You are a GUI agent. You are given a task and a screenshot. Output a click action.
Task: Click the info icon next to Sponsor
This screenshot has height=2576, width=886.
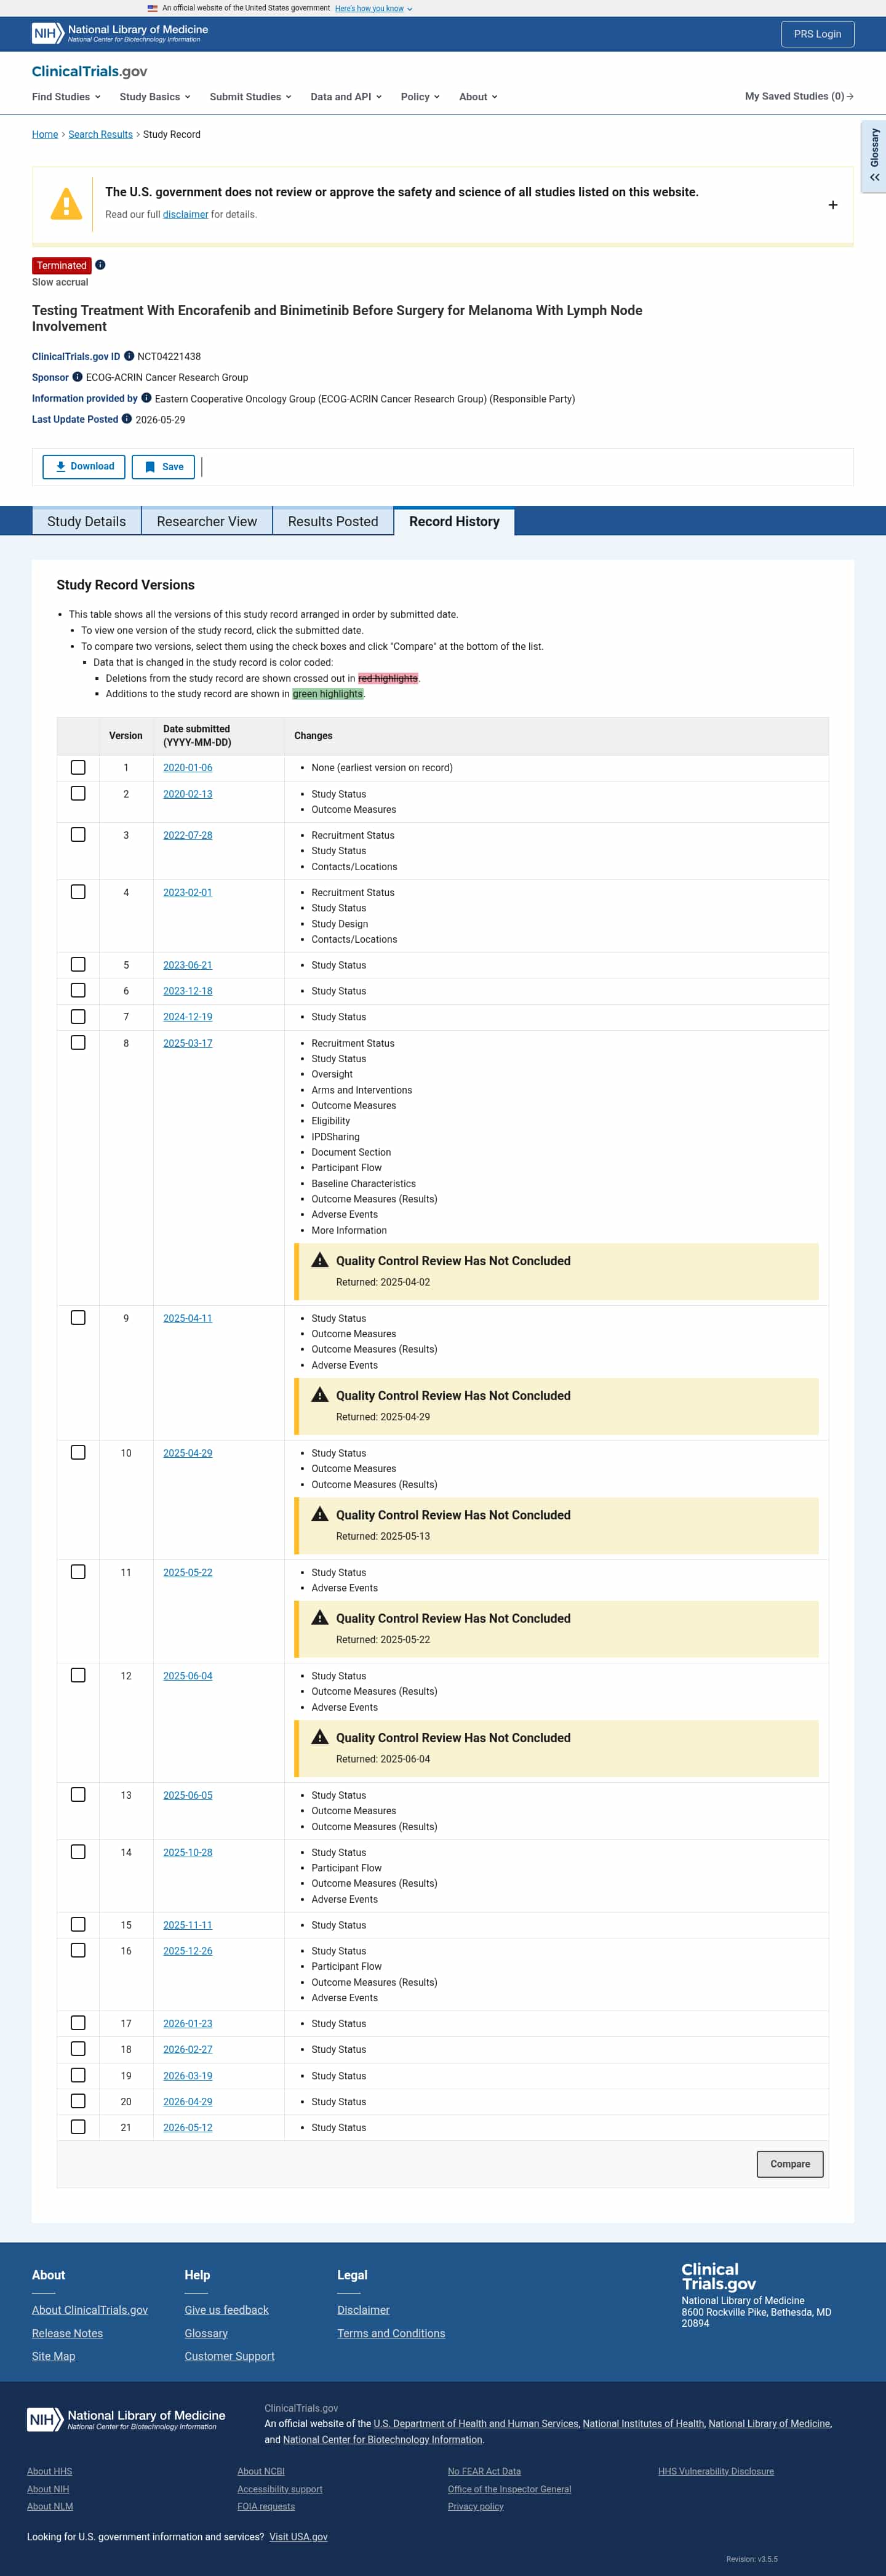[x=77, y=377]
